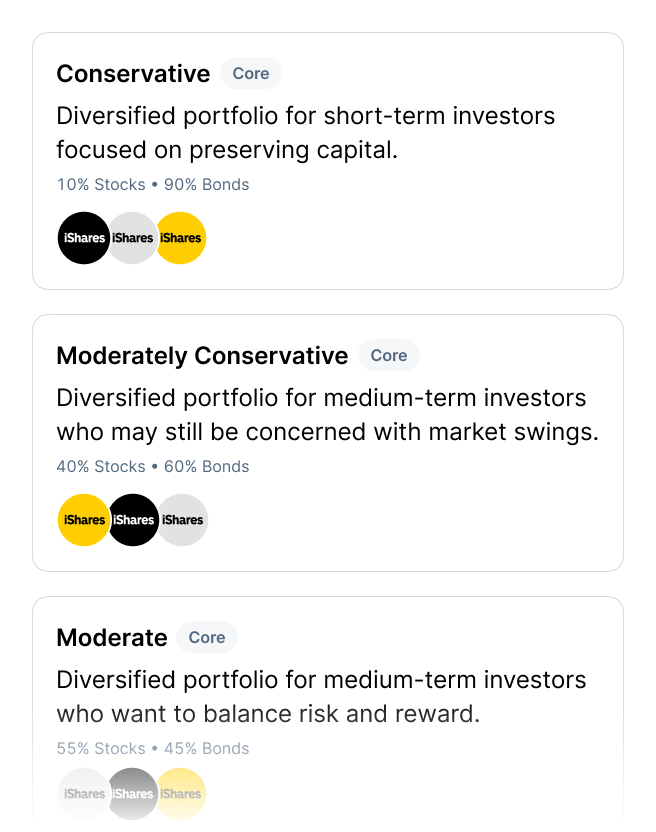The height and width of the screenshot is (832, 656).
Task: Select the Core badge beside Moderate
Action: click(207, 637)
